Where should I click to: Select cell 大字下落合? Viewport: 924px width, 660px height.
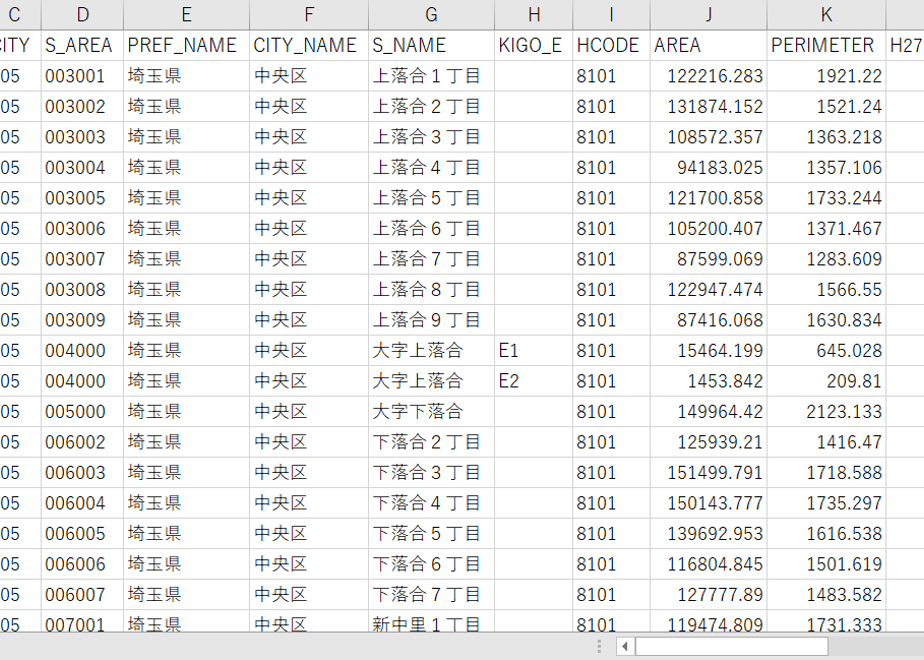point(431,411)
